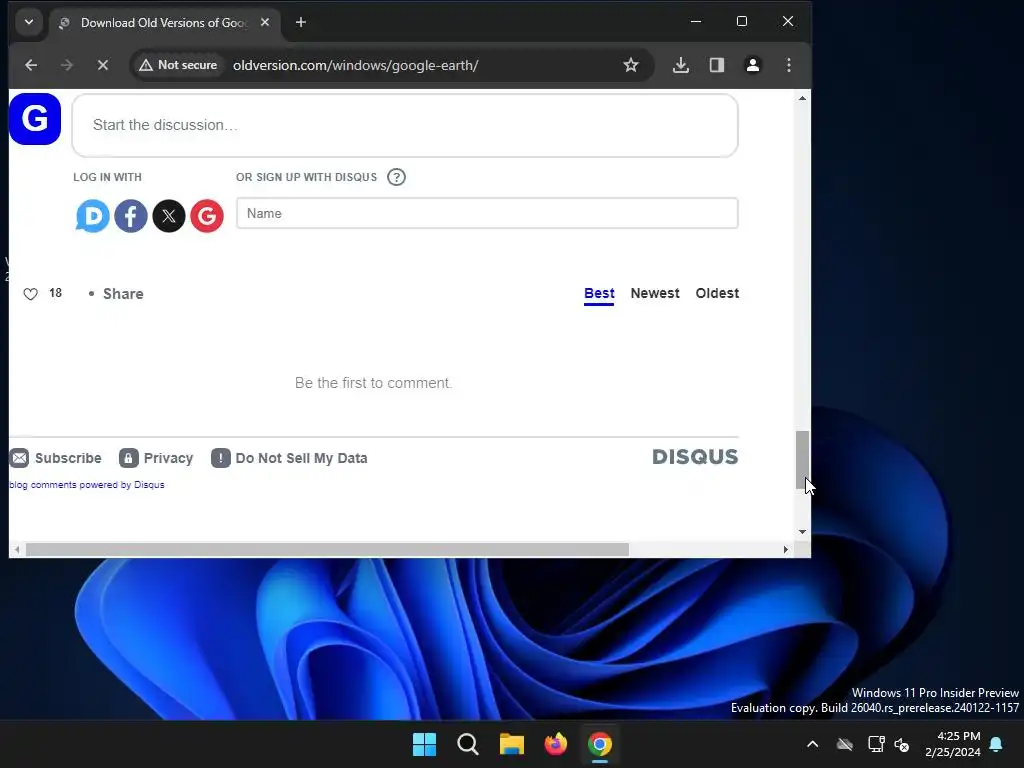View the Not secure site info
Viewport: 1024px width, 768px height.
coord(178,65)
